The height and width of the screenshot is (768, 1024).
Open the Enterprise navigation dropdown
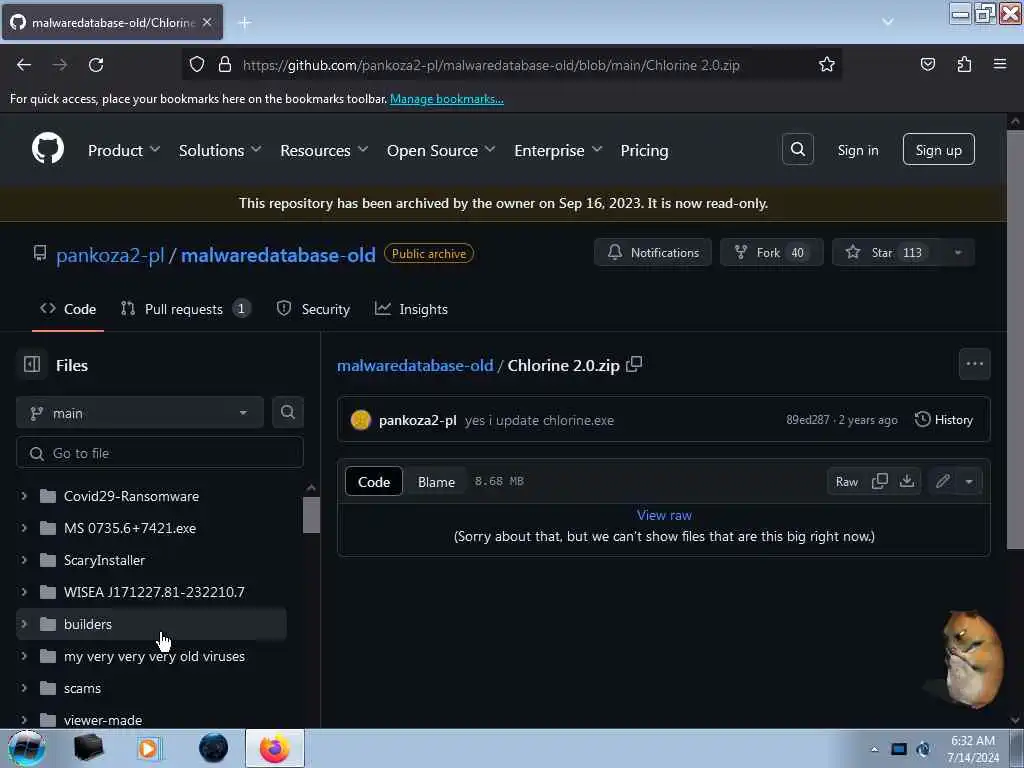pos(558,150)
